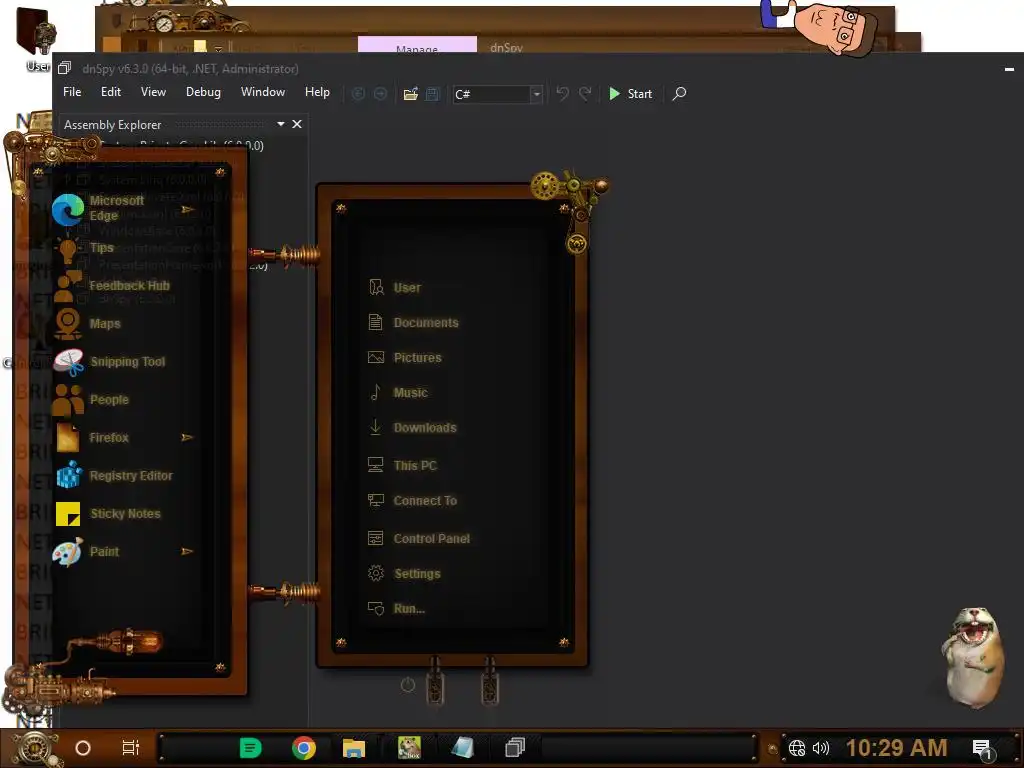The height and width of the screenshot is (768, 1024).
Task: Switch to the Manage tab in background window
Action: coord(417,46)
